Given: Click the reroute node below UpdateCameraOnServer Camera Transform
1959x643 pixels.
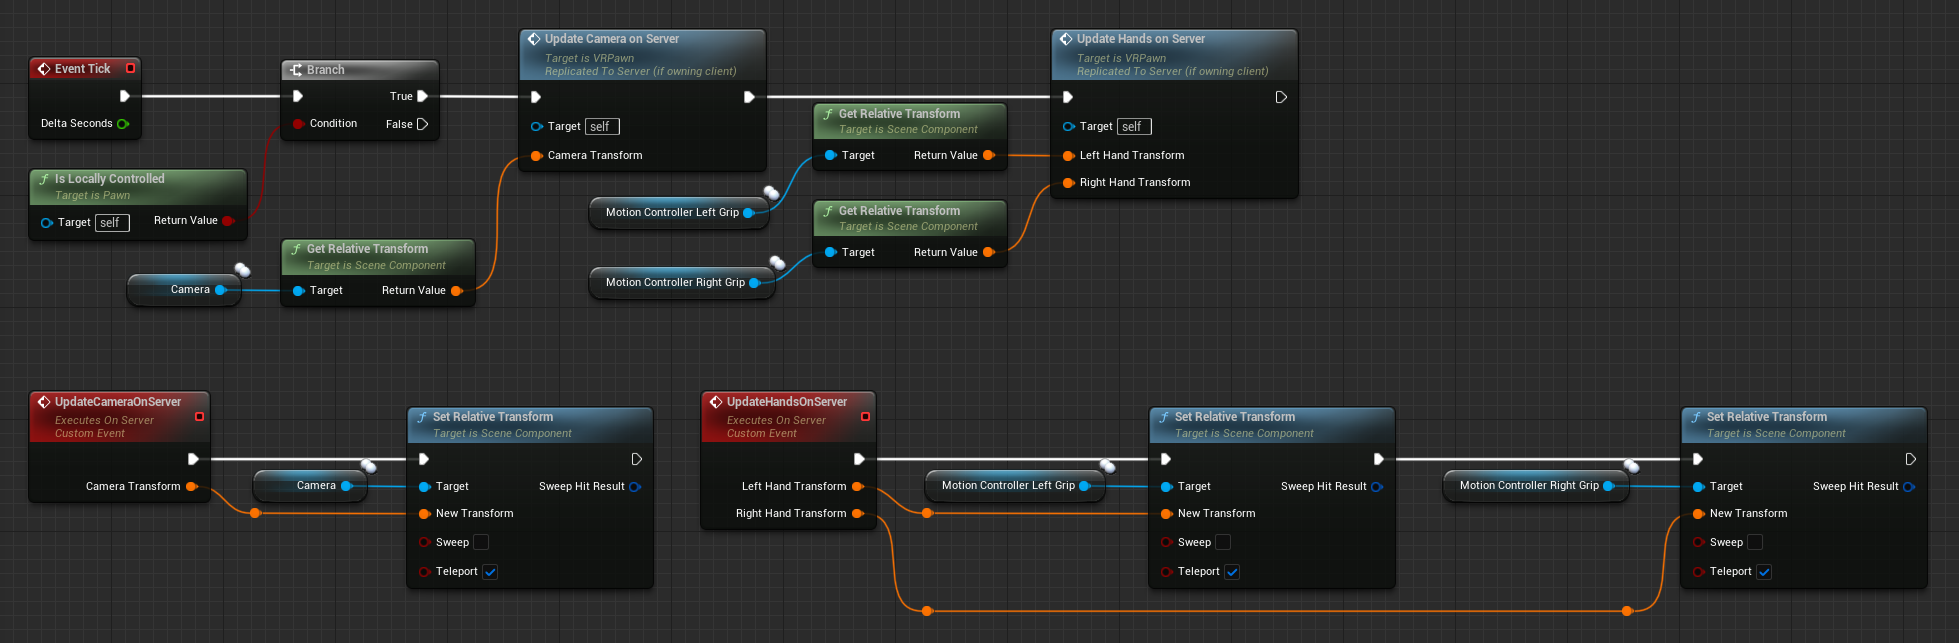Looking at the screenshot, I should point(255,513).
